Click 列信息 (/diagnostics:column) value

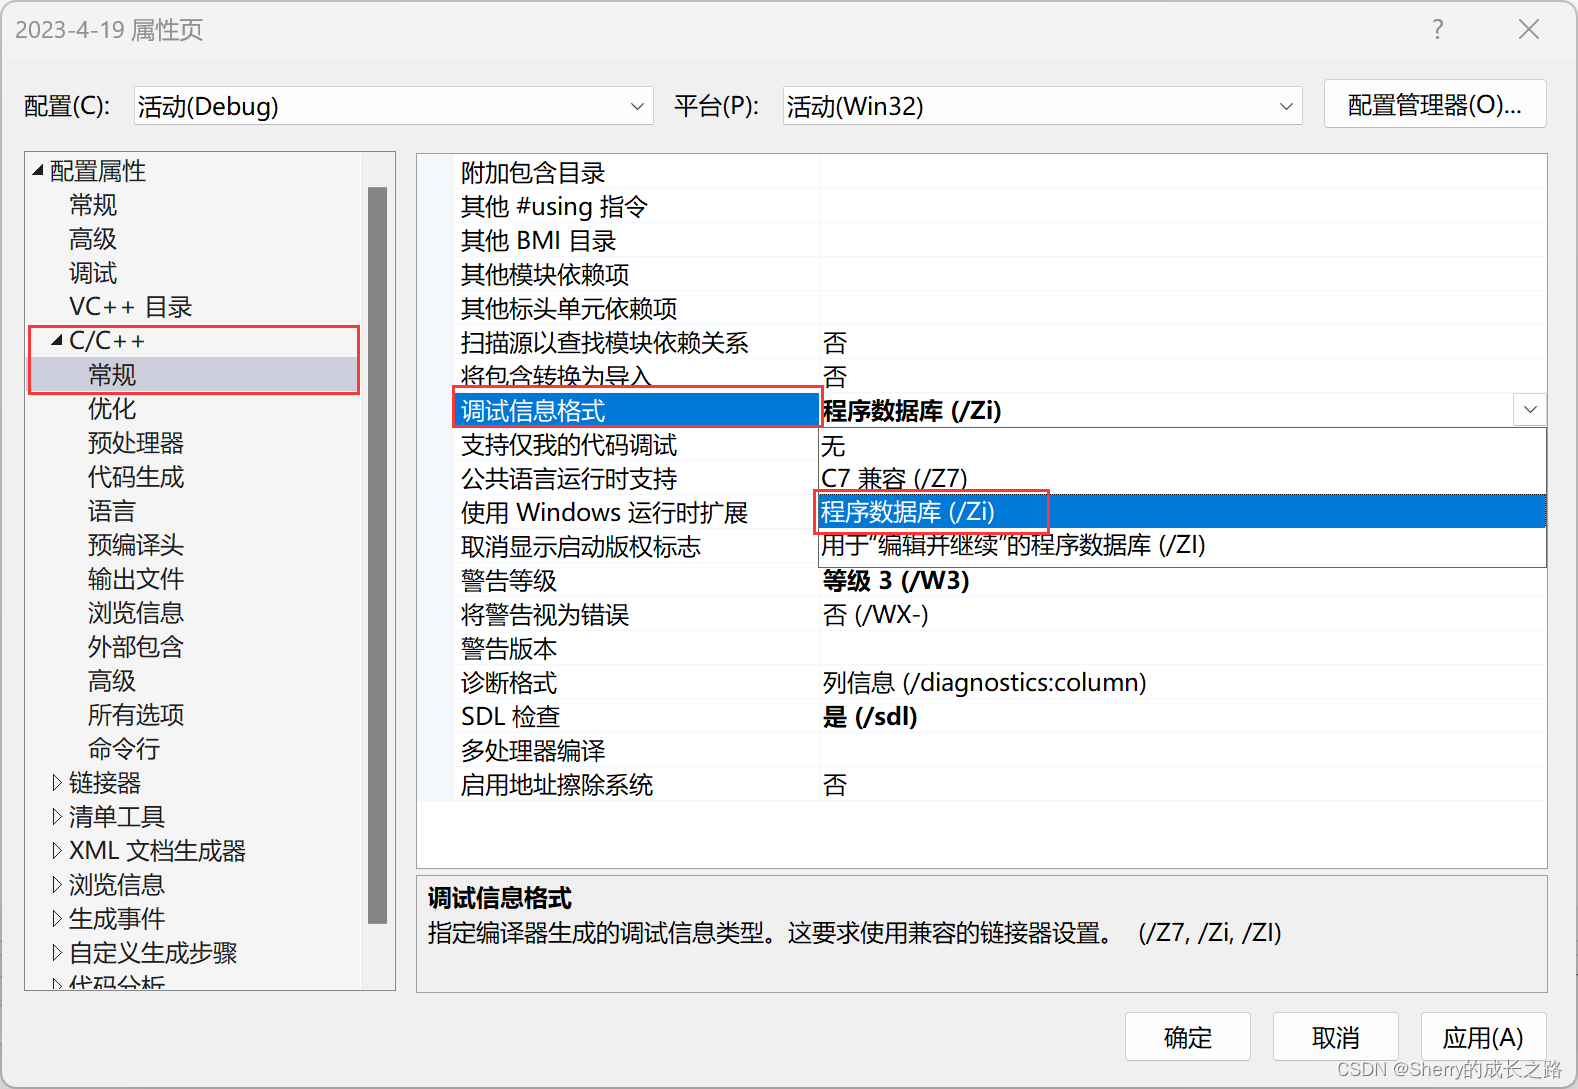tap(984, 682)
